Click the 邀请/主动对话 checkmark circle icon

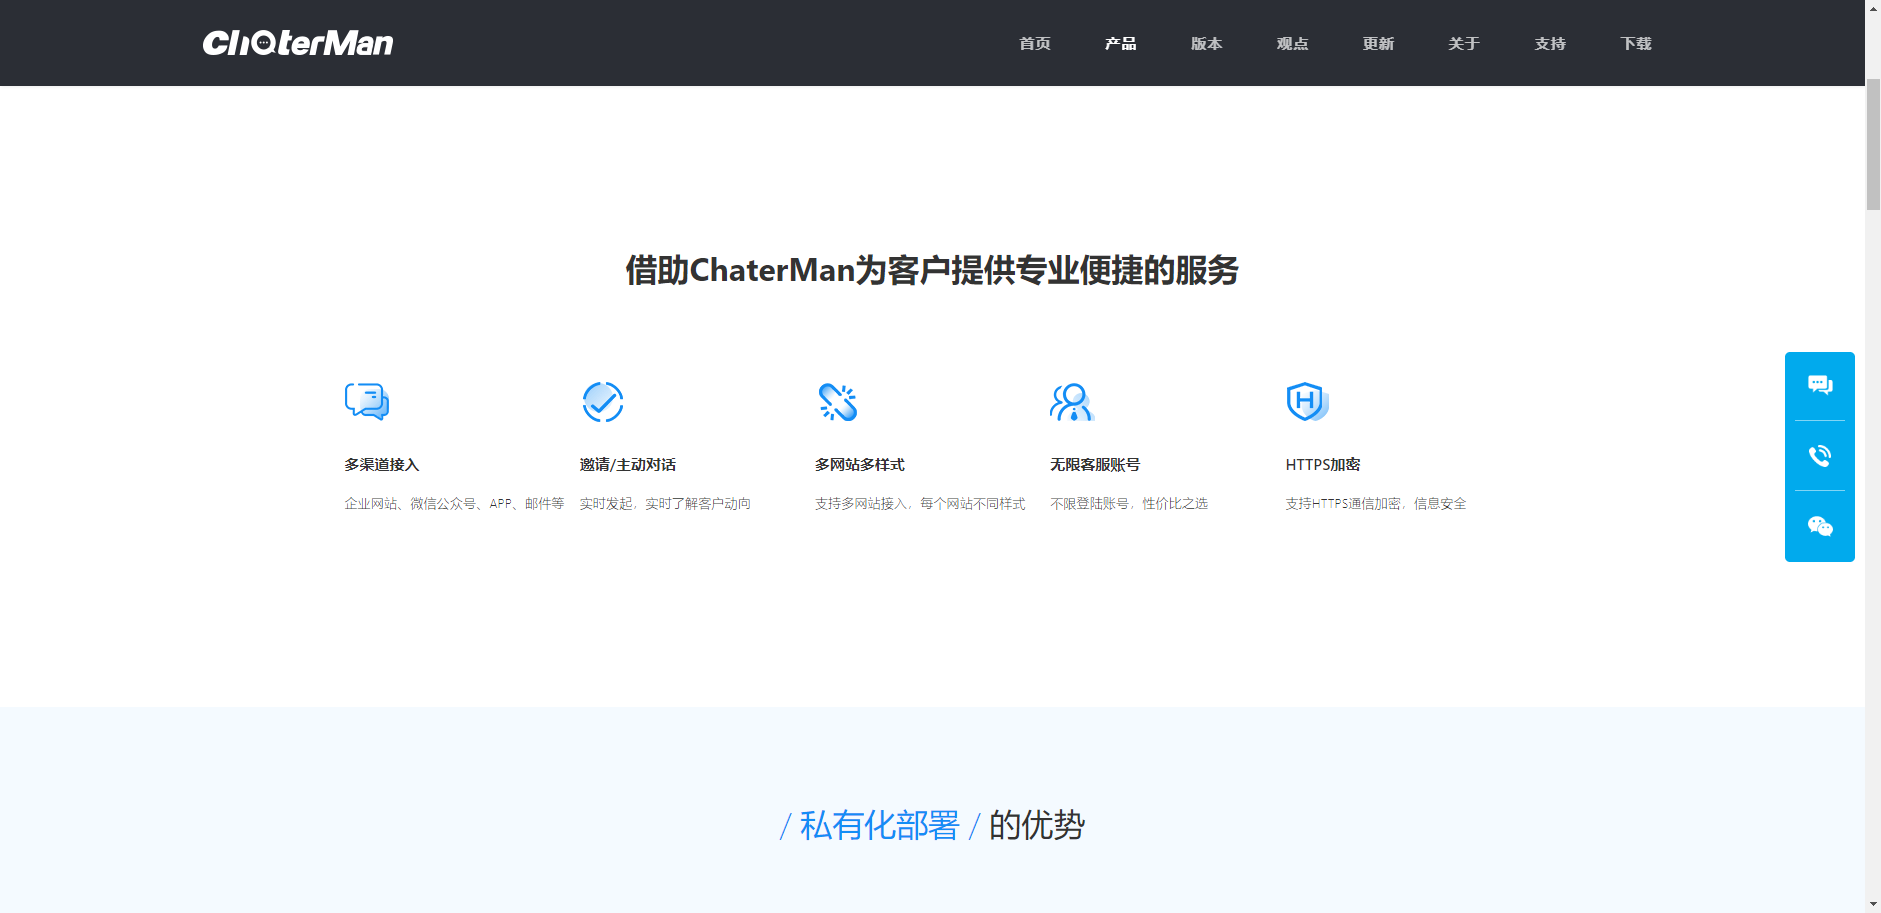click(603, 402)
